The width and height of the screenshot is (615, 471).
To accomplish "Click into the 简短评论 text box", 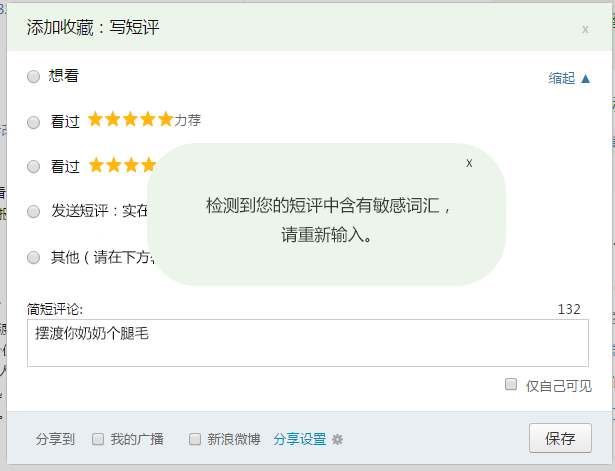I will (x=307, y=343).
